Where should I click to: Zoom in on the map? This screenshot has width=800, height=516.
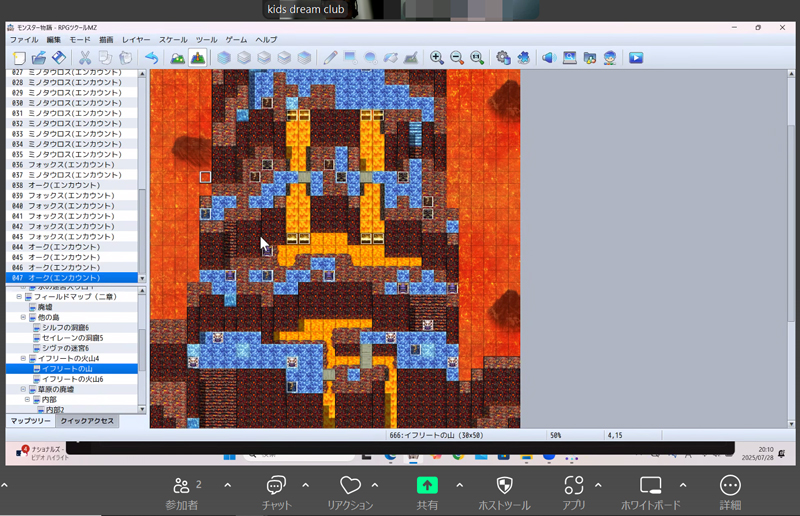coord(437,58)
